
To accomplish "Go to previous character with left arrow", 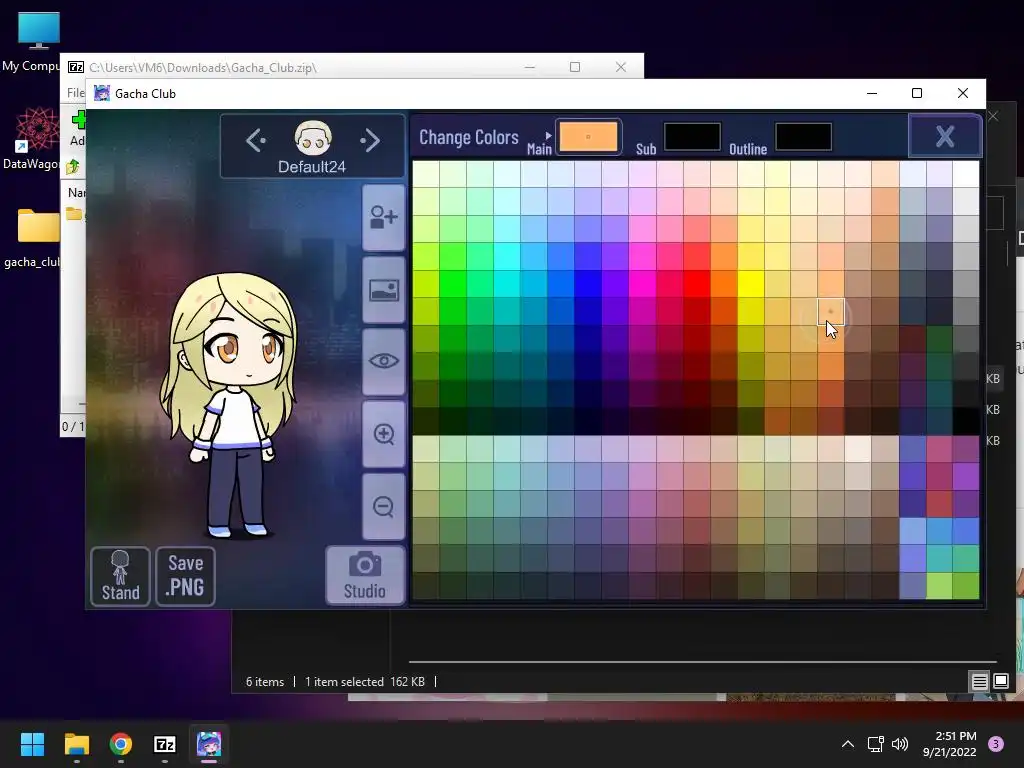I will point(255,140).
